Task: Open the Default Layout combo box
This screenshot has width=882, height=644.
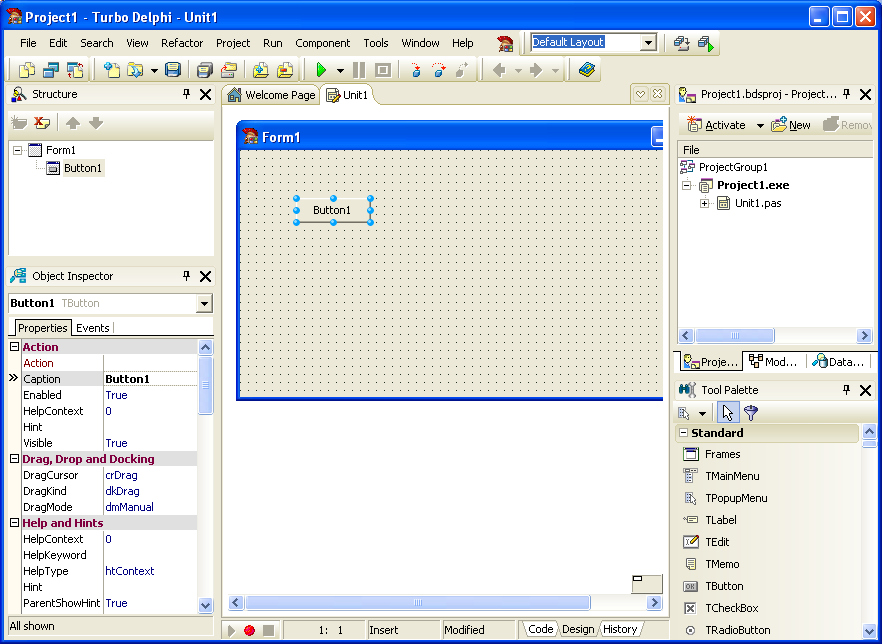Action: (x=649, y=43)
